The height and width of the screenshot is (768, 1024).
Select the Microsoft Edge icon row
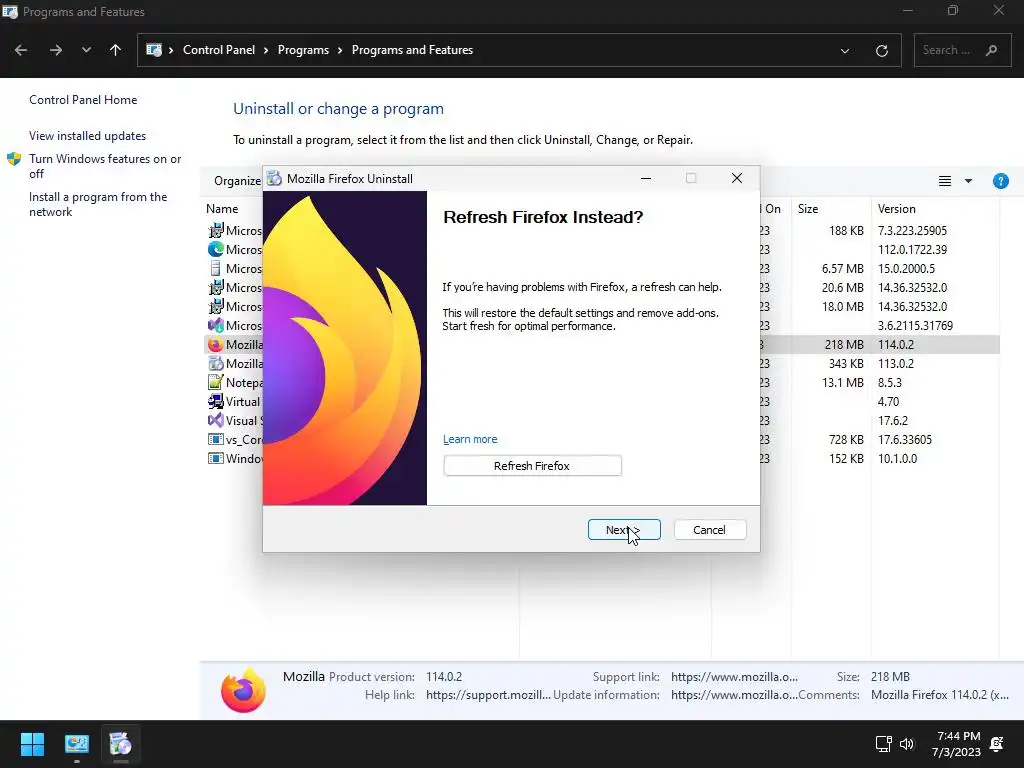[x=216, y=249]
